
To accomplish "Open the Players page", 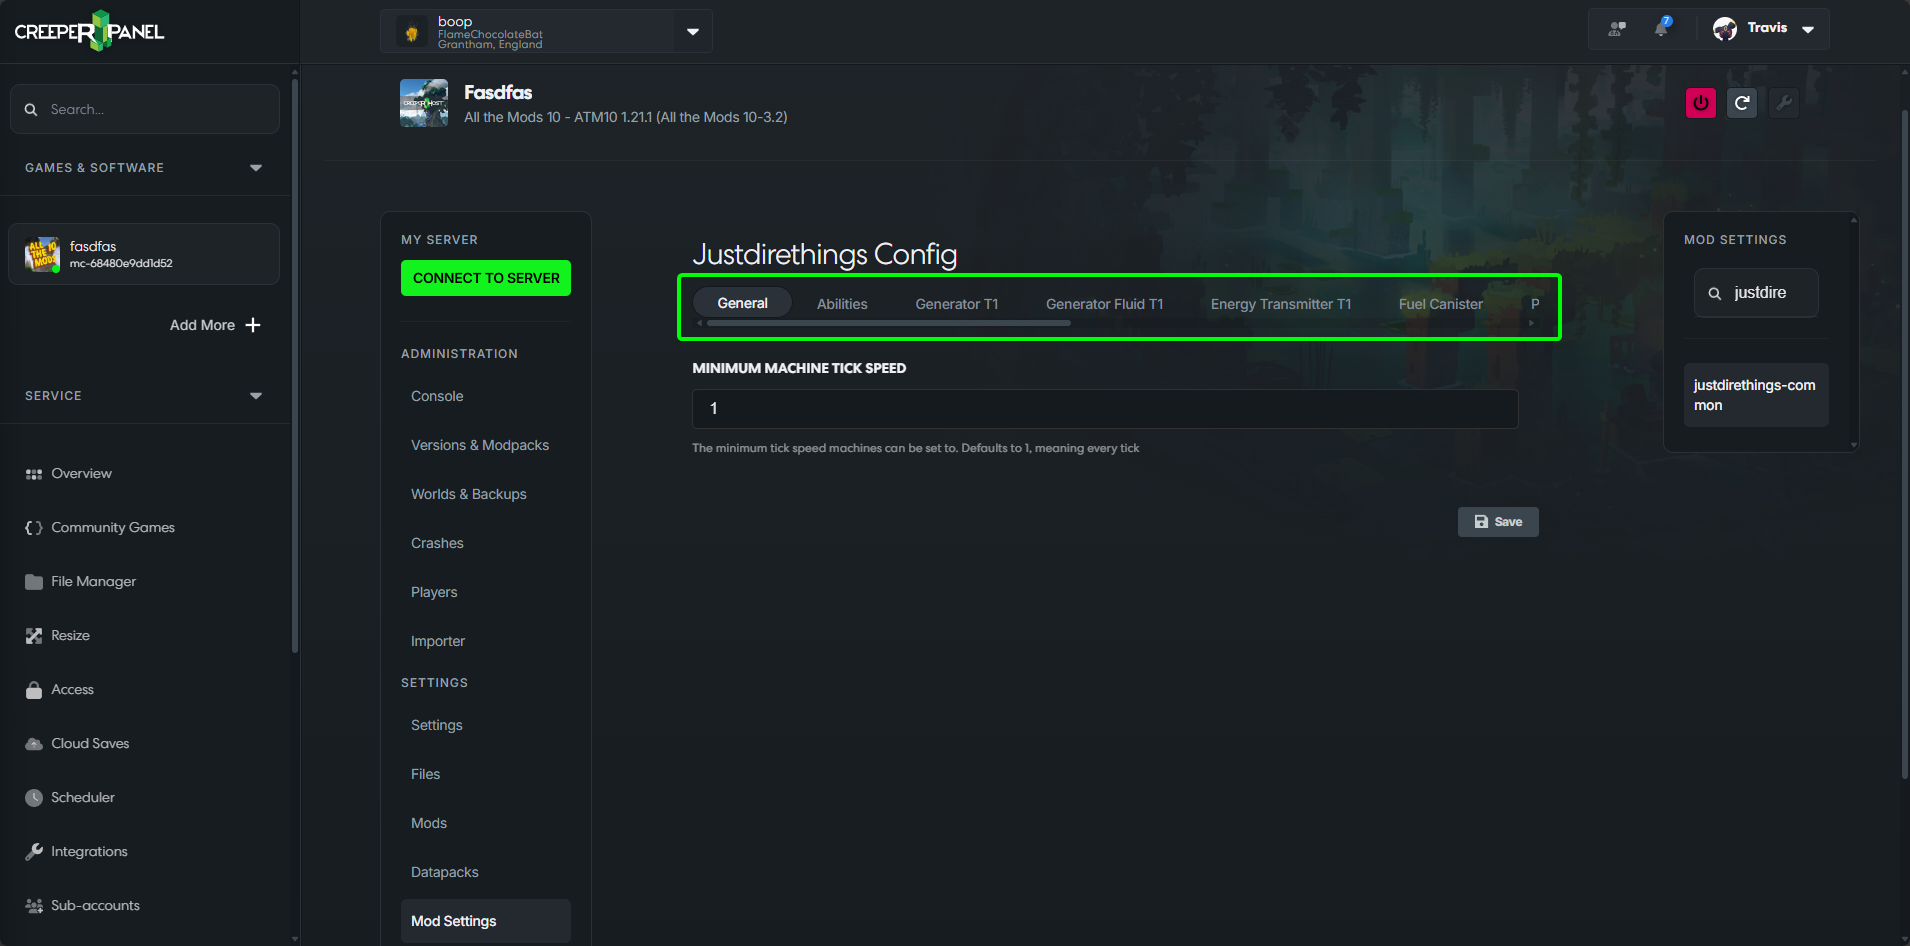I will (x=434, y=592).
